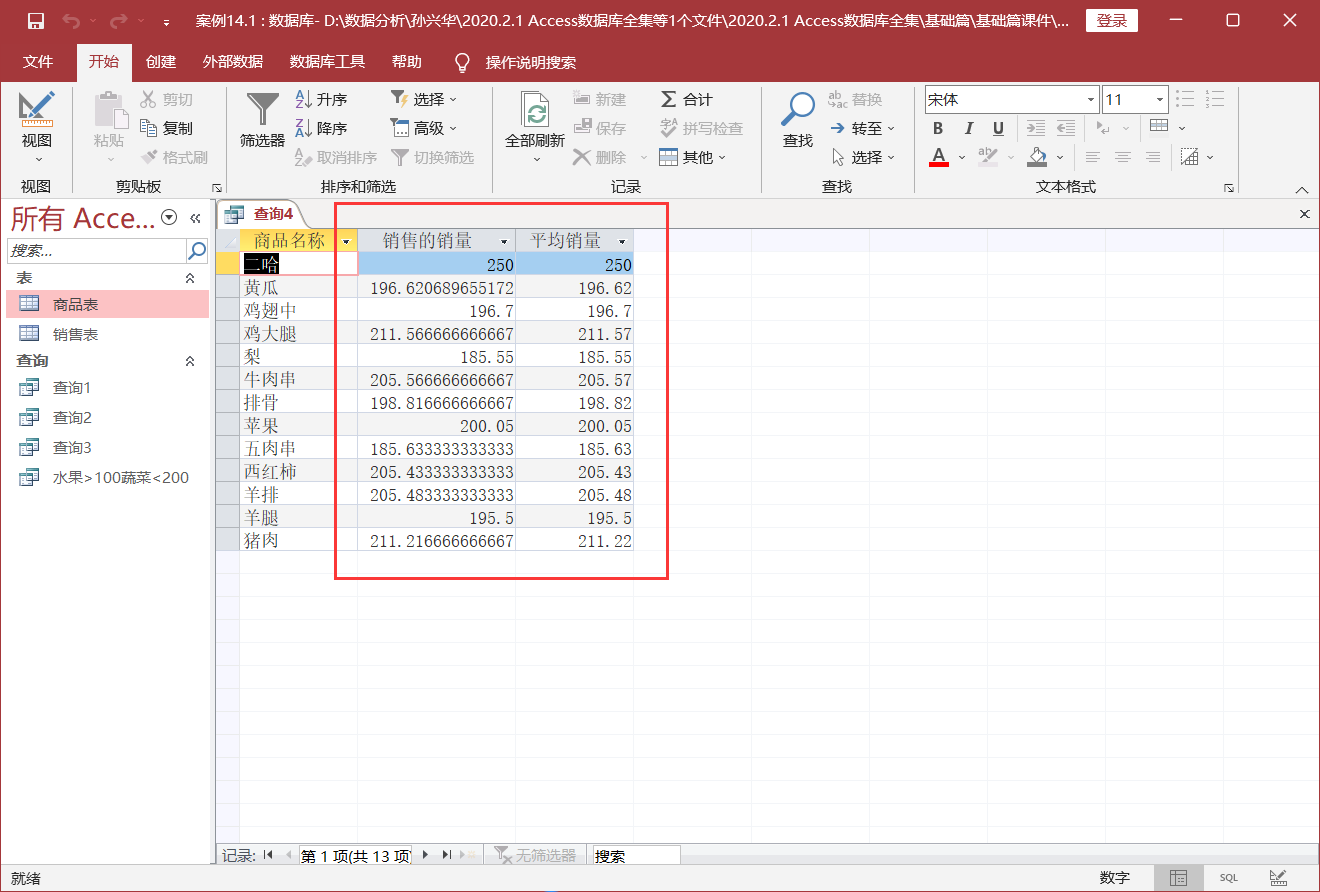Go to last record arrow
Screen dimensions: 1320x892
[x=446, y=855]
